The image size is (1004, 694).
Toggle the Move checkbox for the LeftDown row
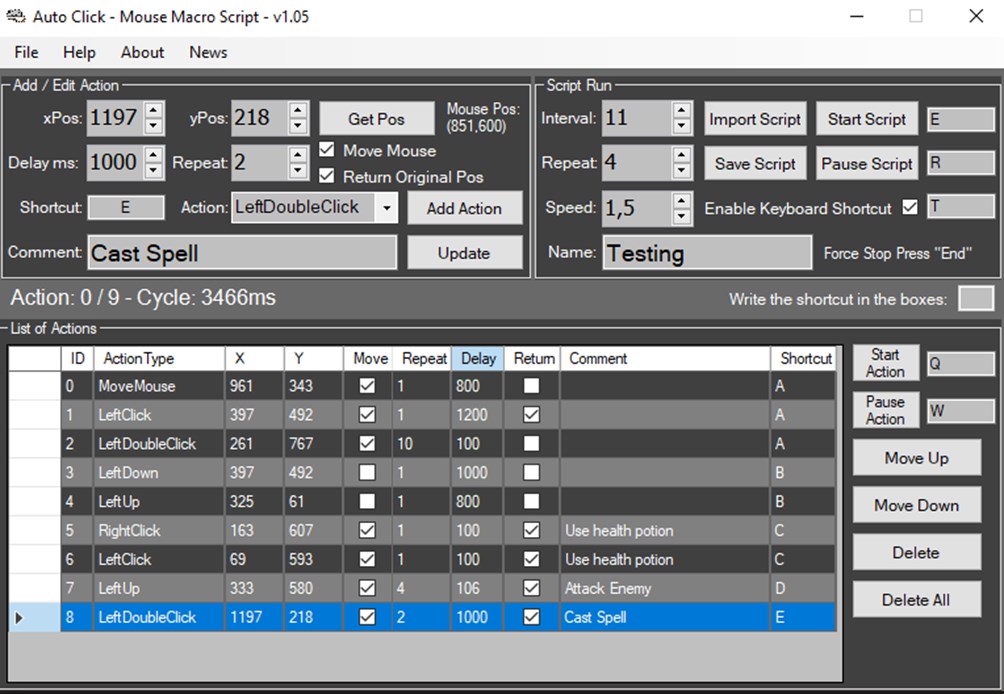click(367, 472)
